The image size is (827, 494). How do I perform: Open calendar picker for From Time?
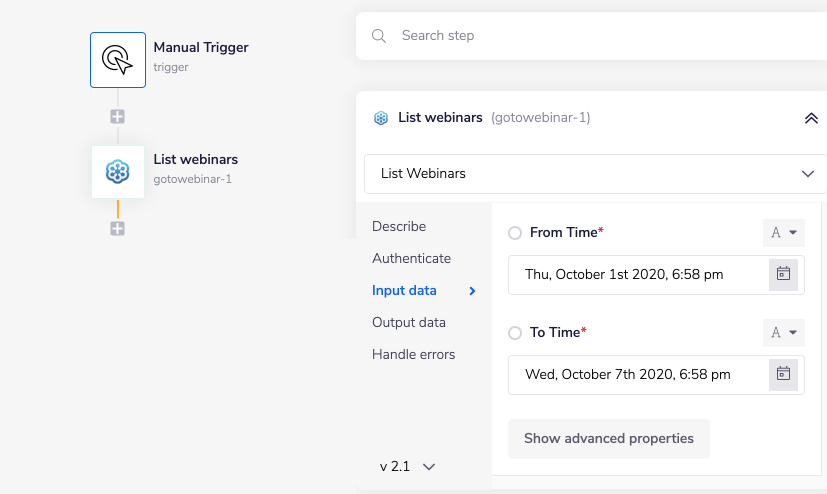point(783,274)
